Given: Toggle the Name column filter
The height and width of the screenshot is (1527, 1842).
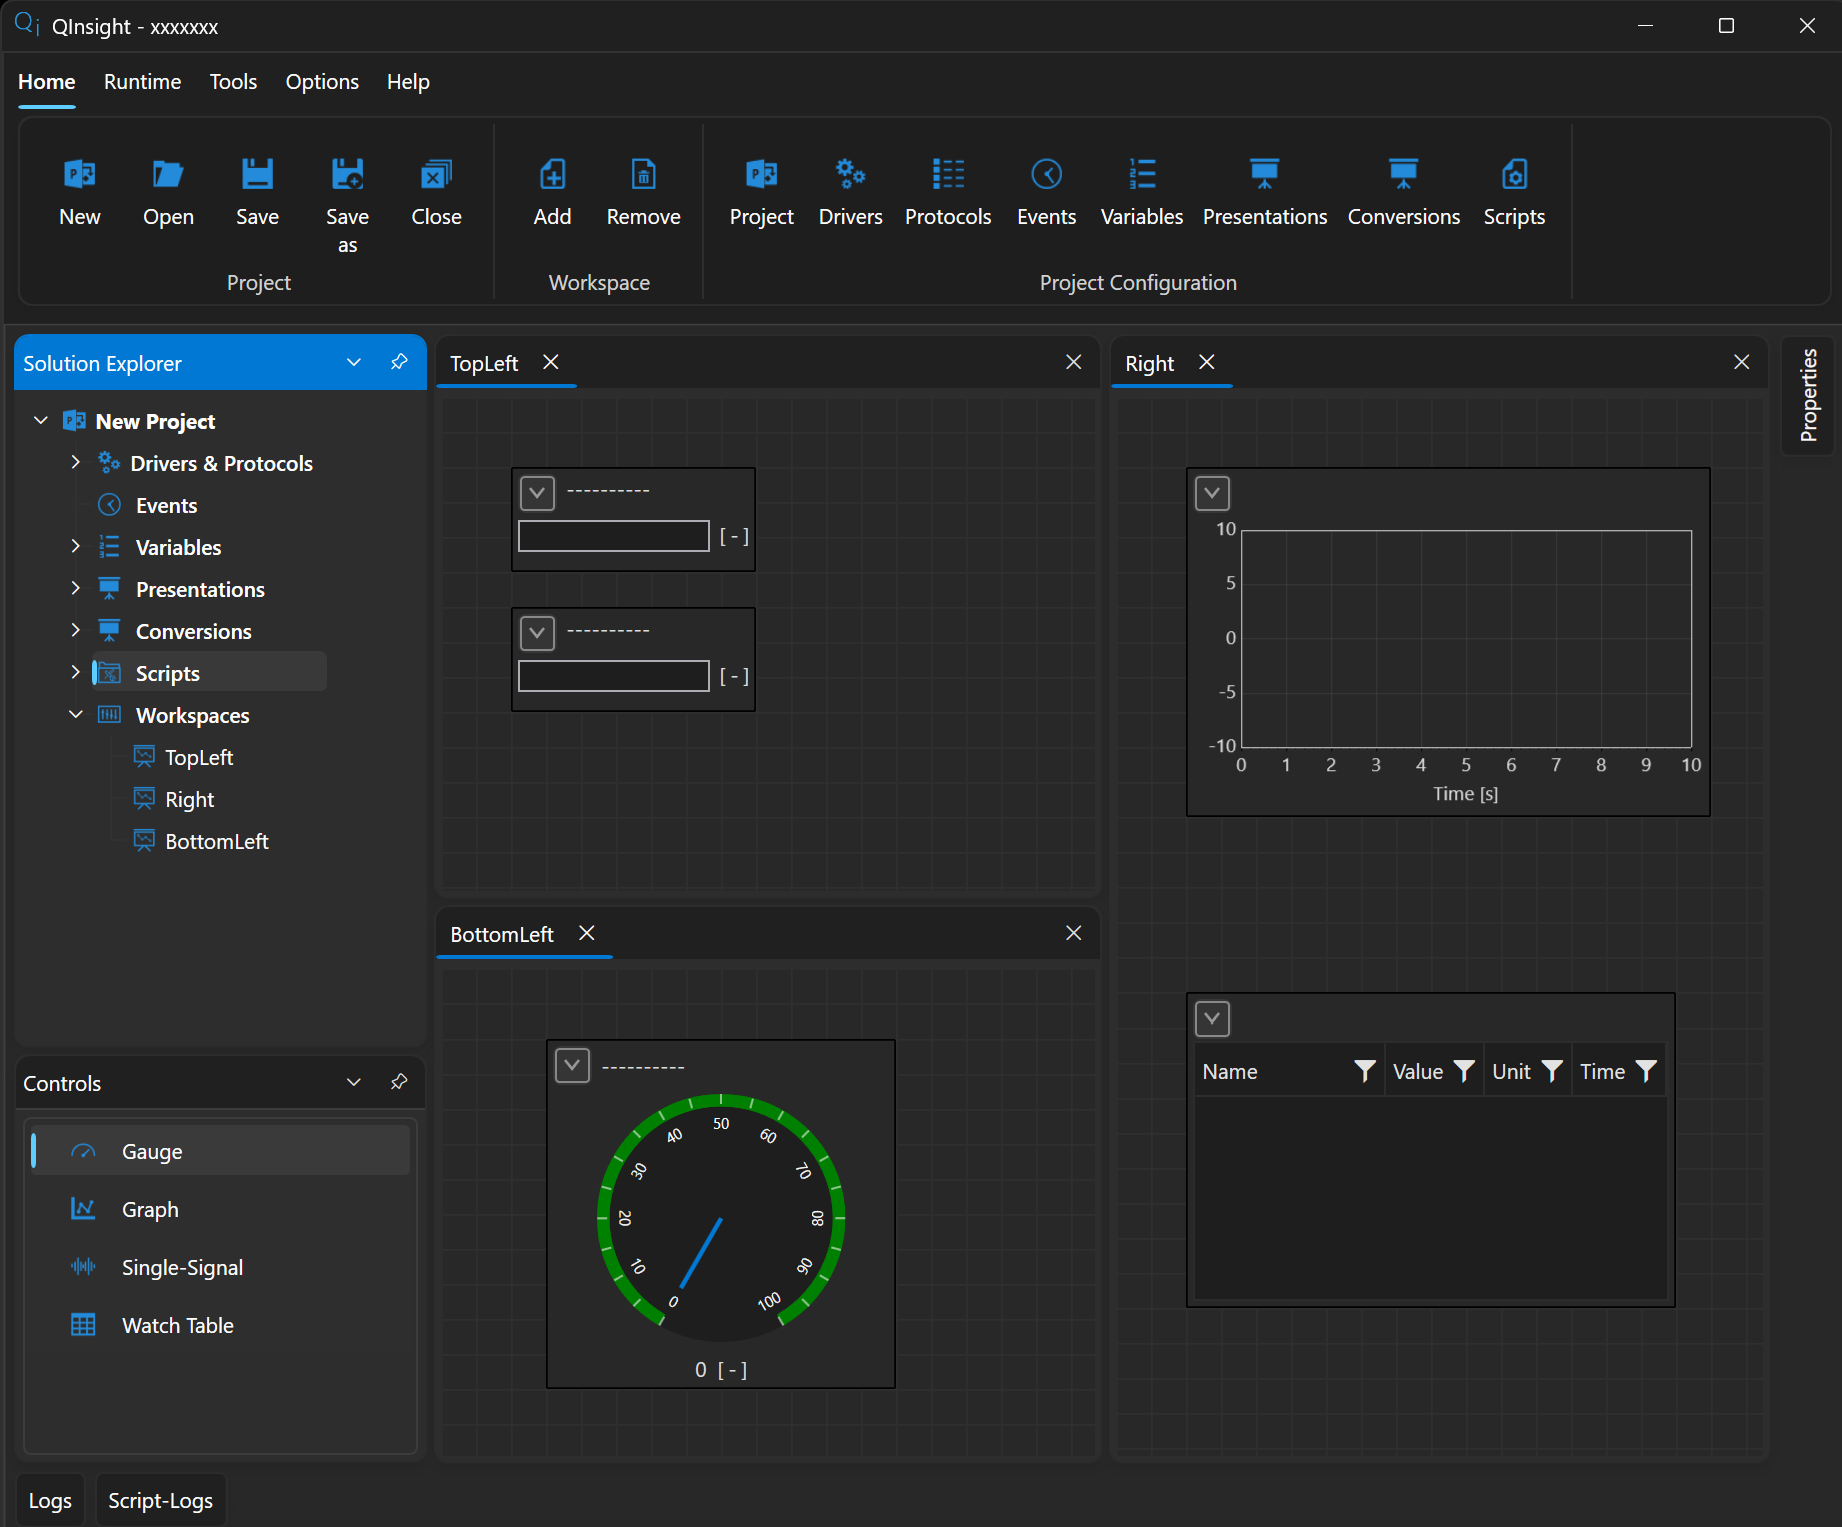Looking at the screenshot, I should (x=1364, y=1071).
